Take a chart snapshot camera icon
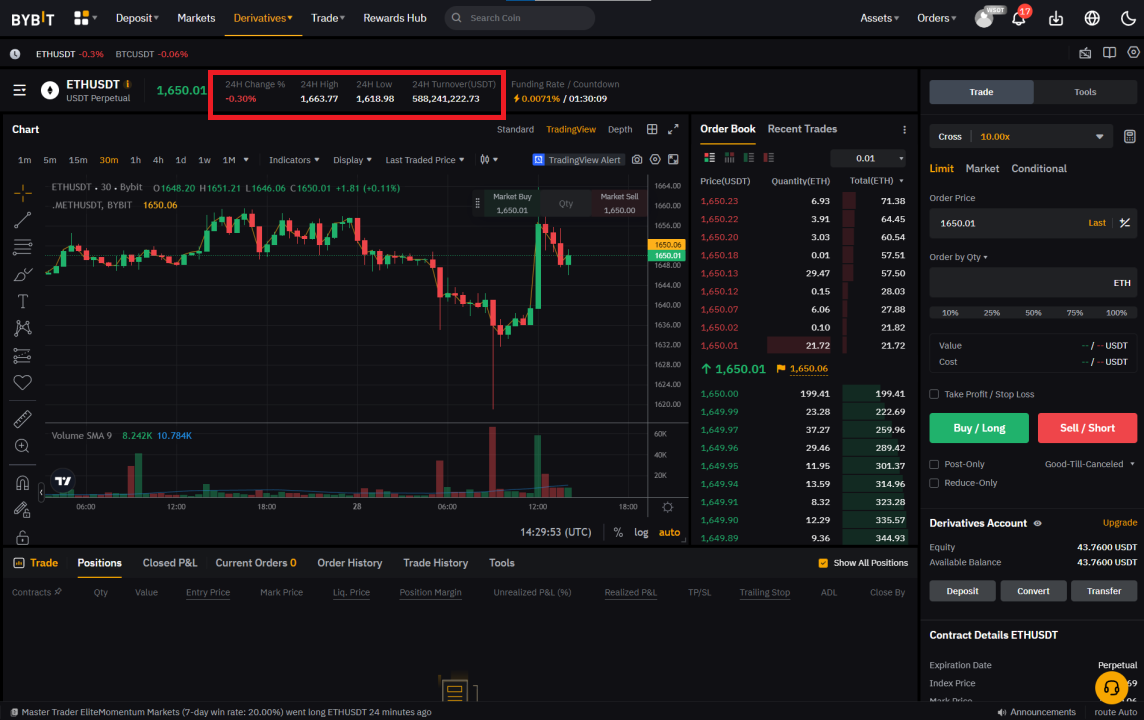This screenshot has width=1144, height=720. pyautogui.click(x=637, y=160)
